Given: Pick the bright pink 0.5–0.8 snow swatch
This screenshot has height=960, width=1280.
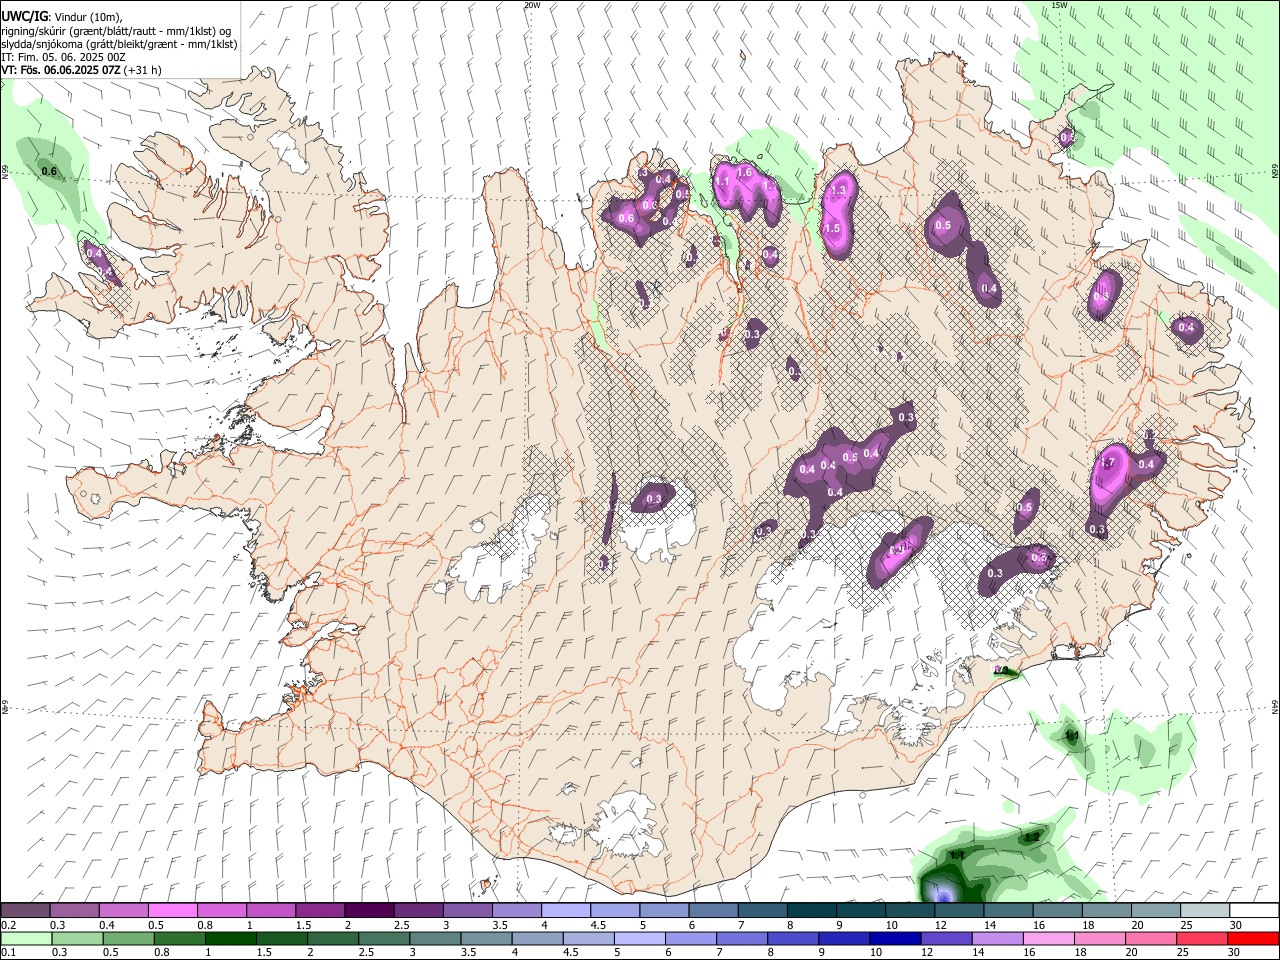Looking at the screenshot, I should coord(172,911).
